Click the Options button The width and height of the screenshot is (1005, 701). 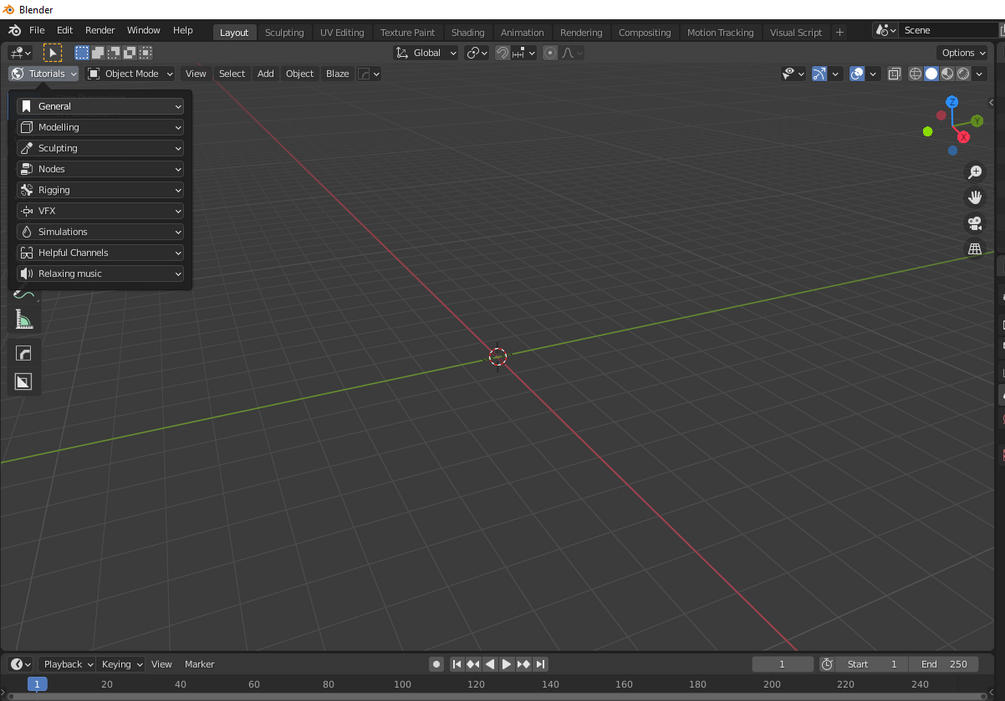pyautogui.click(x=963, y=53)
